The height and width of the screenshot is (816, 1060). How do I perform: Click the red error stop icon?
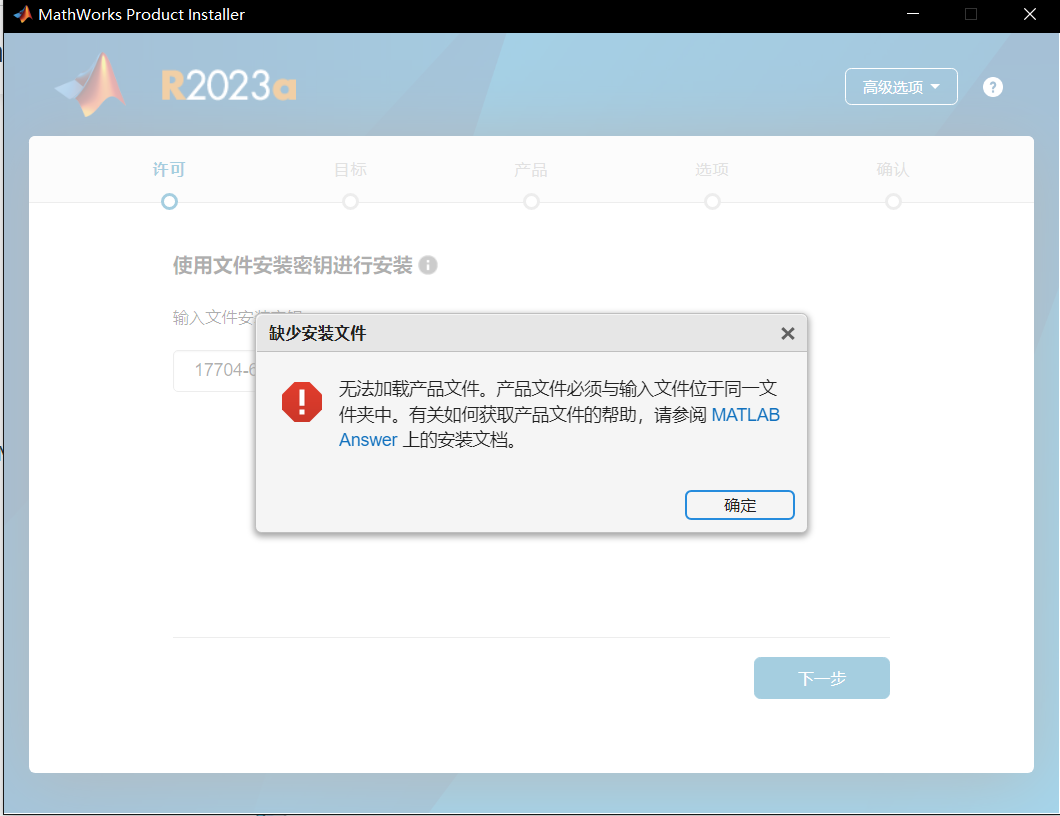point(302,402)
